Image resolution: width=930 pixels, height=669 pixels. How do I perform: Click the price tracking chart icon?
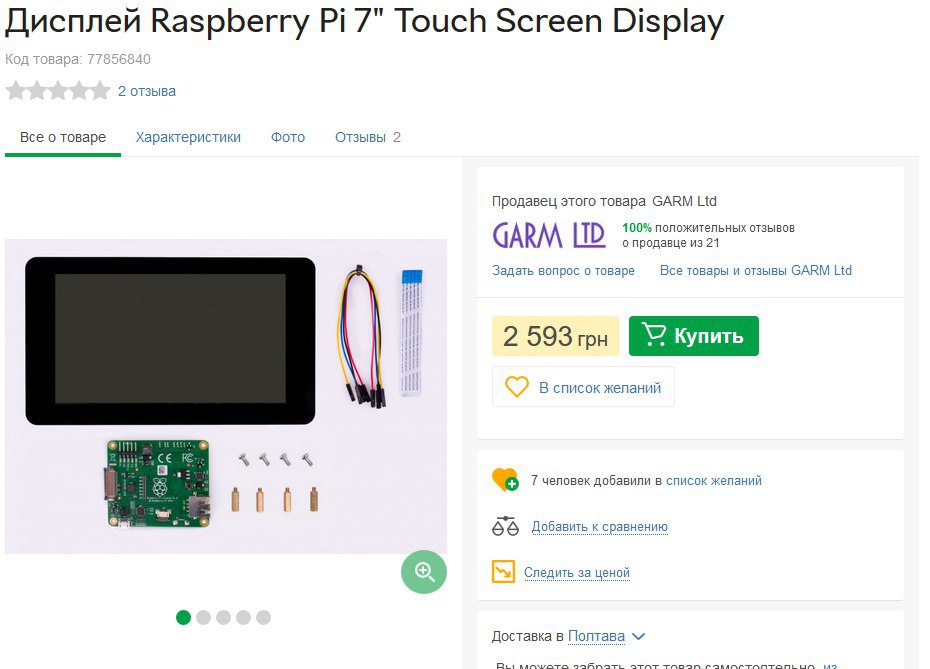point(504,572)
